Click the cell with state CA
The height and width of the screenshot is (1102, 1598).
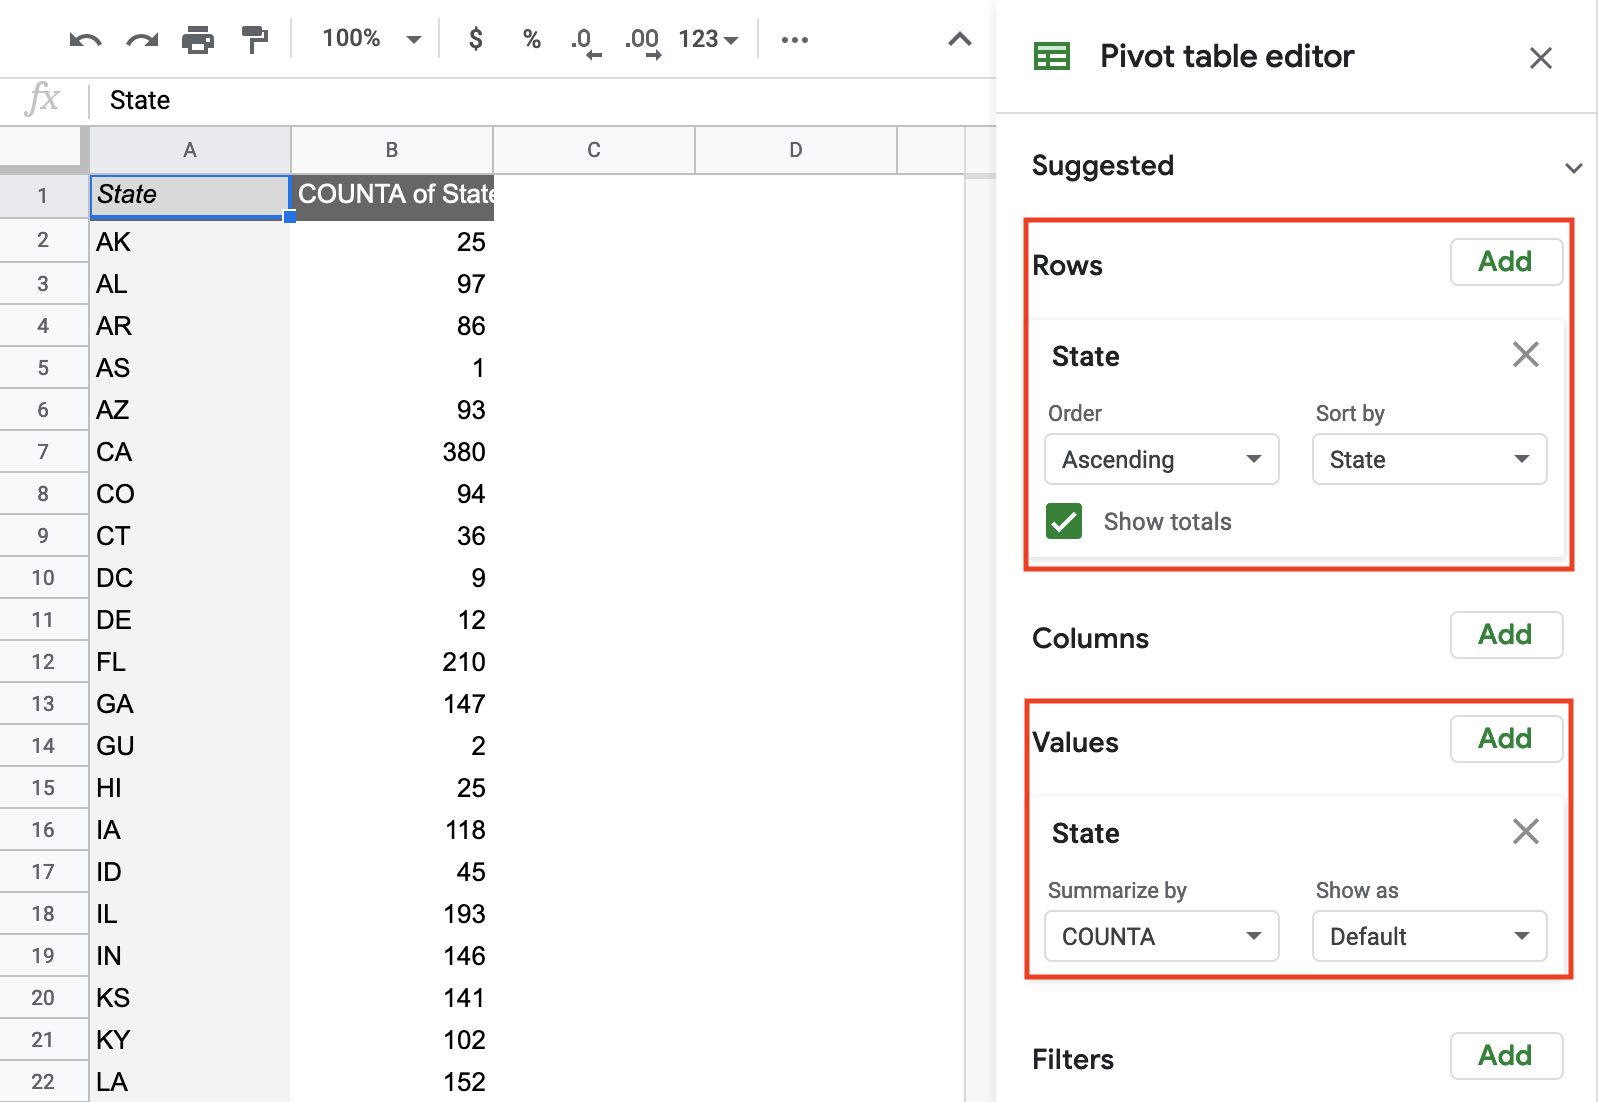190,452
